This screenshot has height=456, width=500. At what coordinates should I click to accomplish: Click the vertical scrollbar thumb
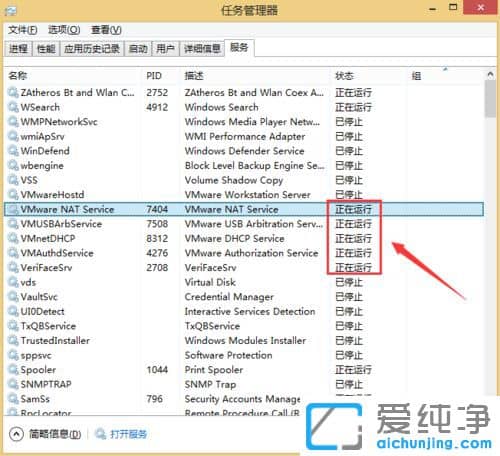490,99
